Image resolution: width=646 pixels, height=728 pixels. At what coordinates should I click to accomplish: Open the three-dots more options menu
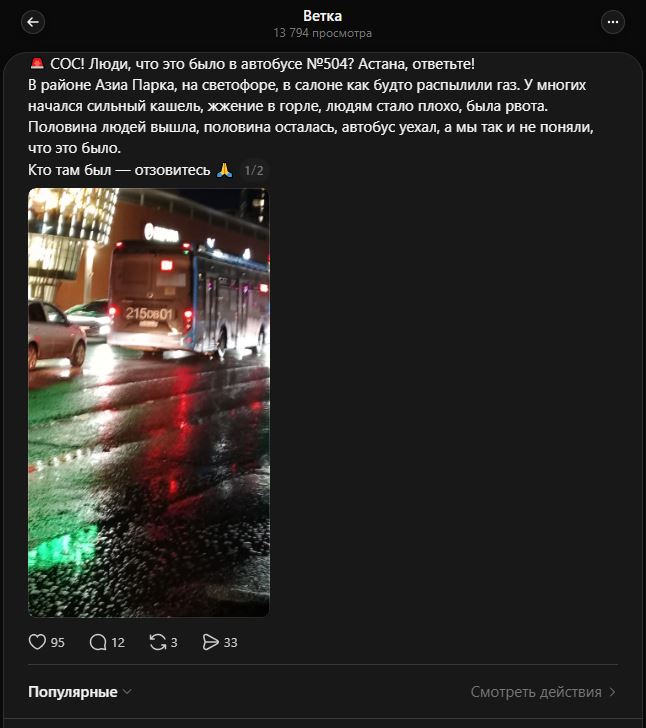click(613, 22)
